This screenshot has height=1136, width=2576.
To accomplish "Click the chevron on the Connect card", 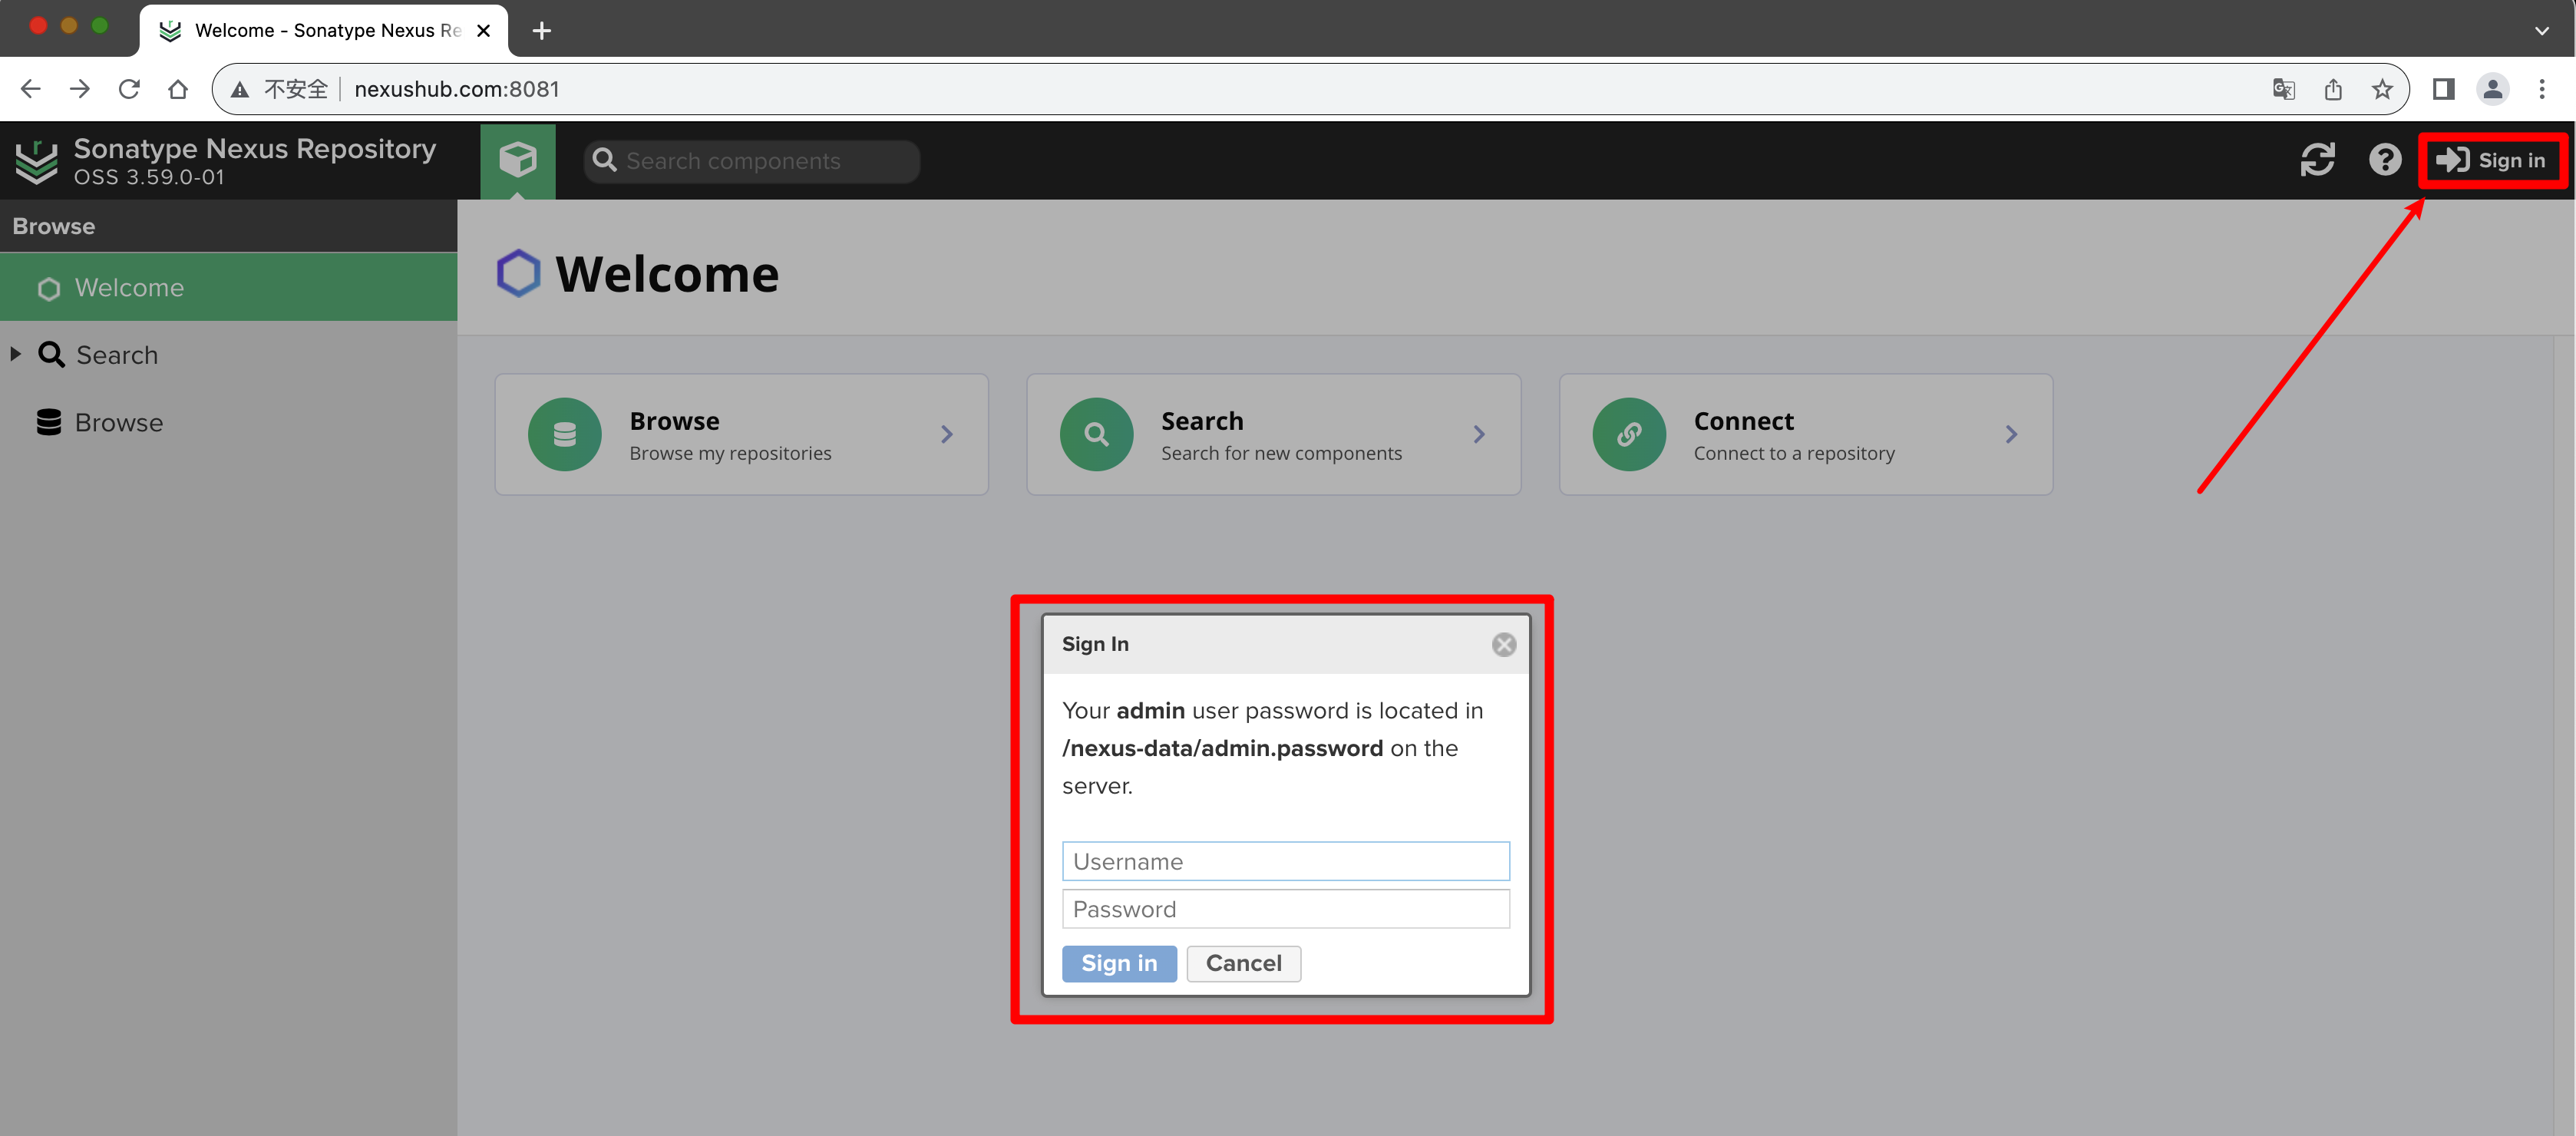I will 2010,434.
